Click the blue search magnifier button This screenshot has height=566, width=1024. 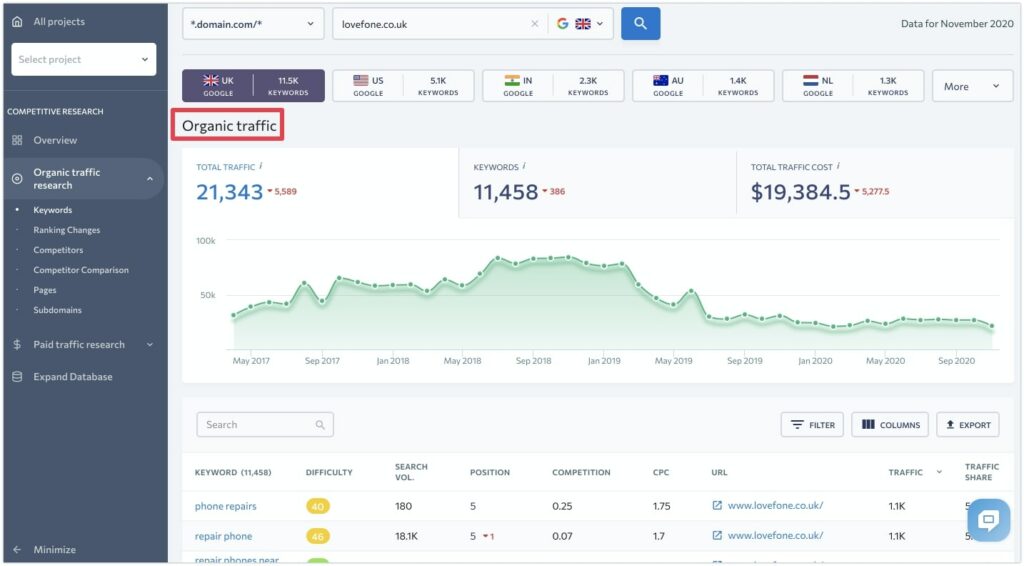640,24
